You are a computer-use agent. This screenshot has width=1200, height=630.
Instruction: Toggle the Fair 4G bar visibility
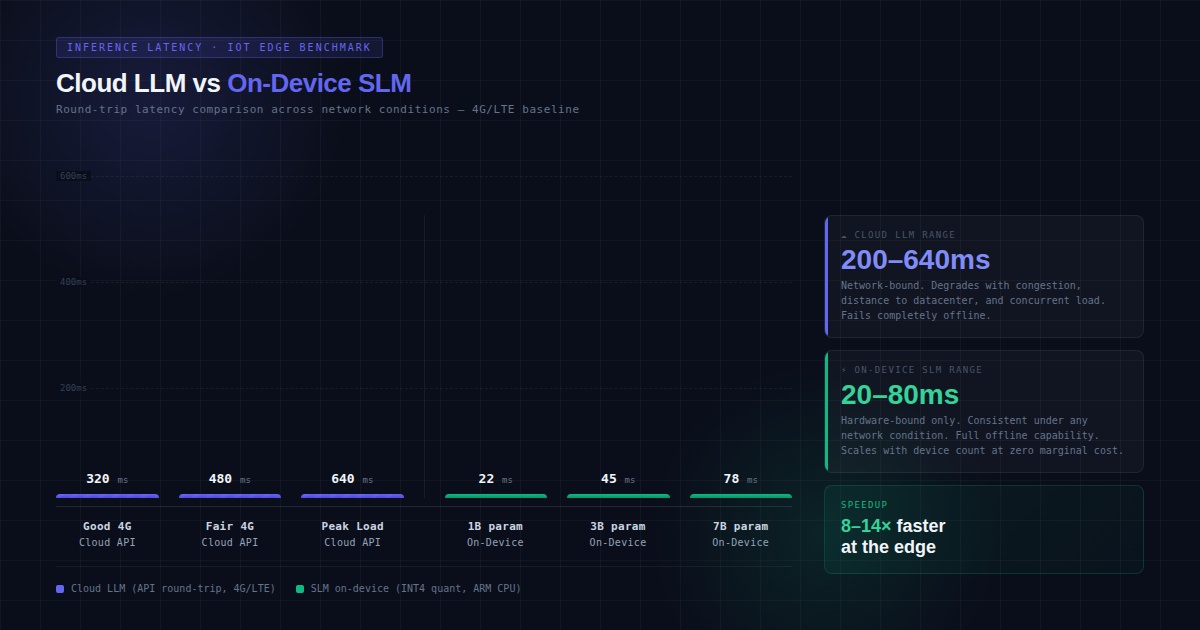point(230,495)
